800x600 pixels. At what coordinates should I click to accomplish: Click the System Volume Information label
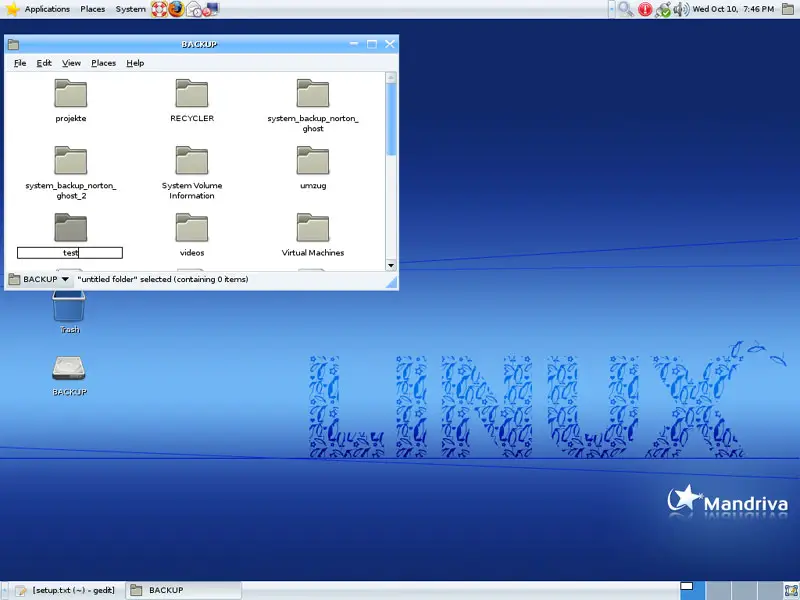pyautogui.click(x=192, y=191)
